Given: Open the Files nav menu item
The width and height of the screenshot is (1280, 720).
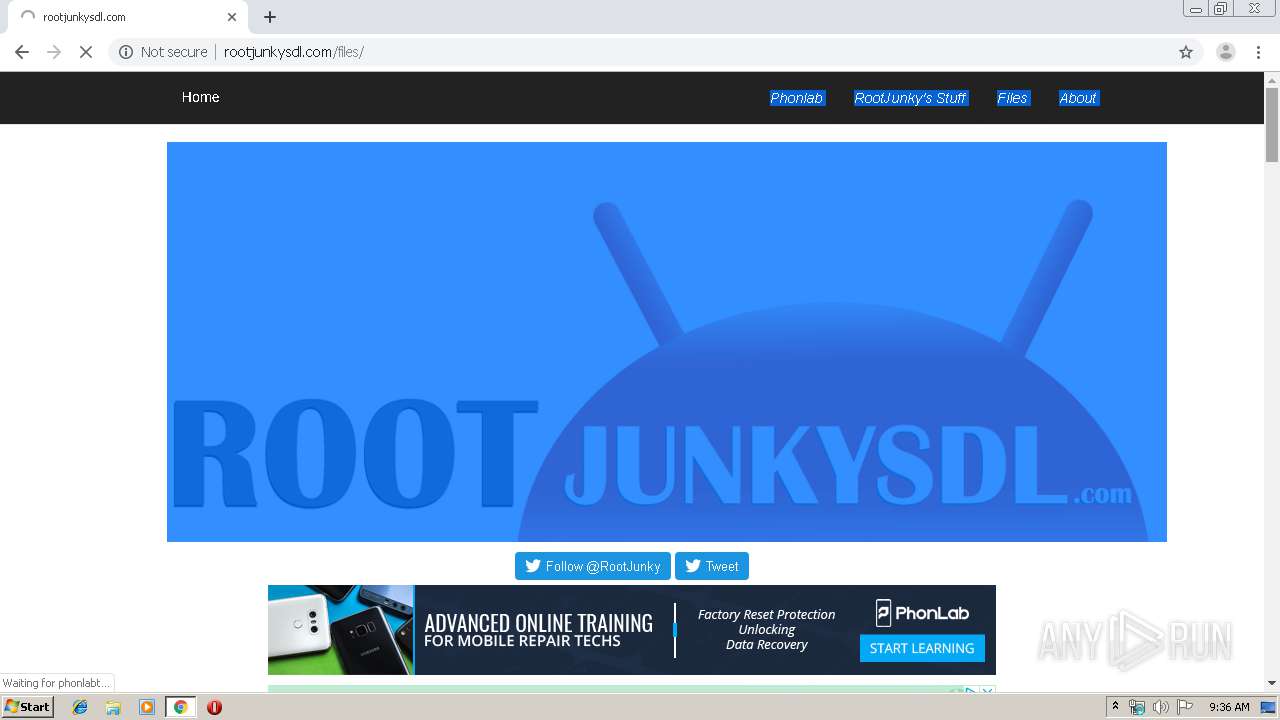Looking at the screenshot, I should (x=1012, y=98).
